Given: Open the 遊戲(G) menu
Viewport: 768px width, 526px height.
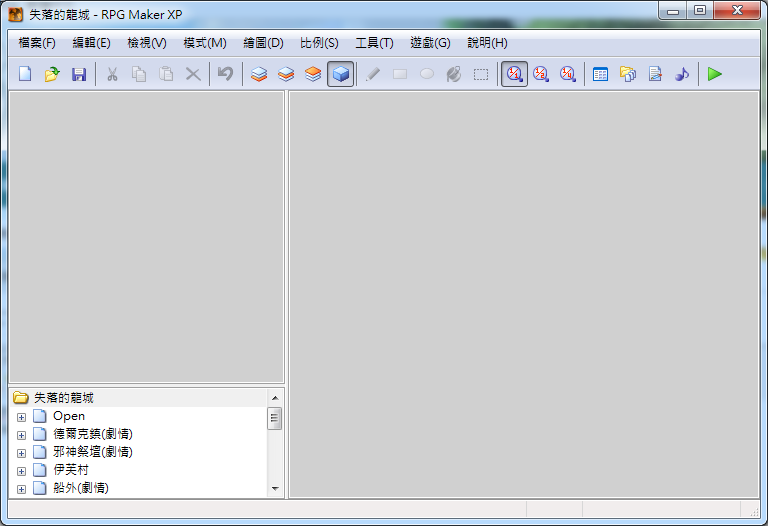Looking at the screenshot, I should click(430, 43).
